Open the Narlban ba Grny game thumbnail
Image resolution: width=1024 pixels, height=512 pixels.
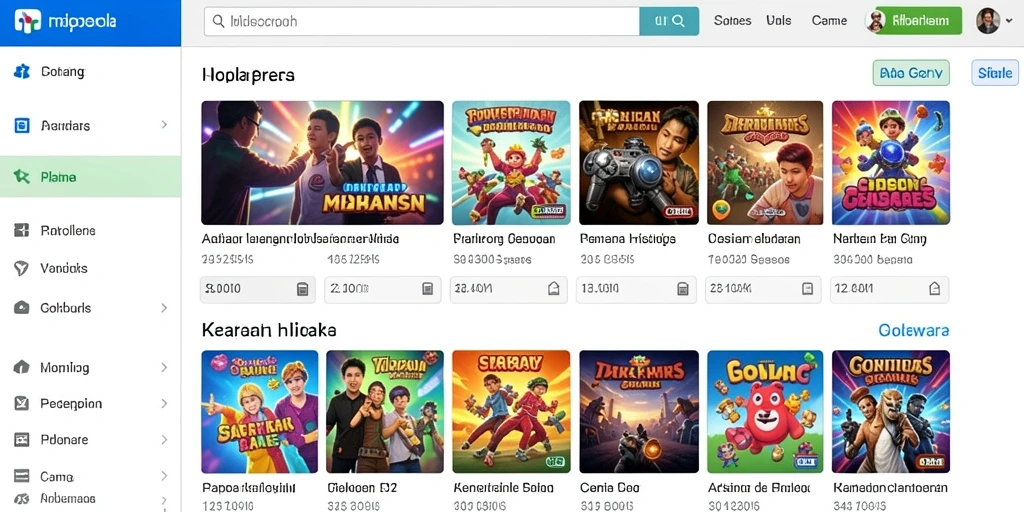(891, 163)
